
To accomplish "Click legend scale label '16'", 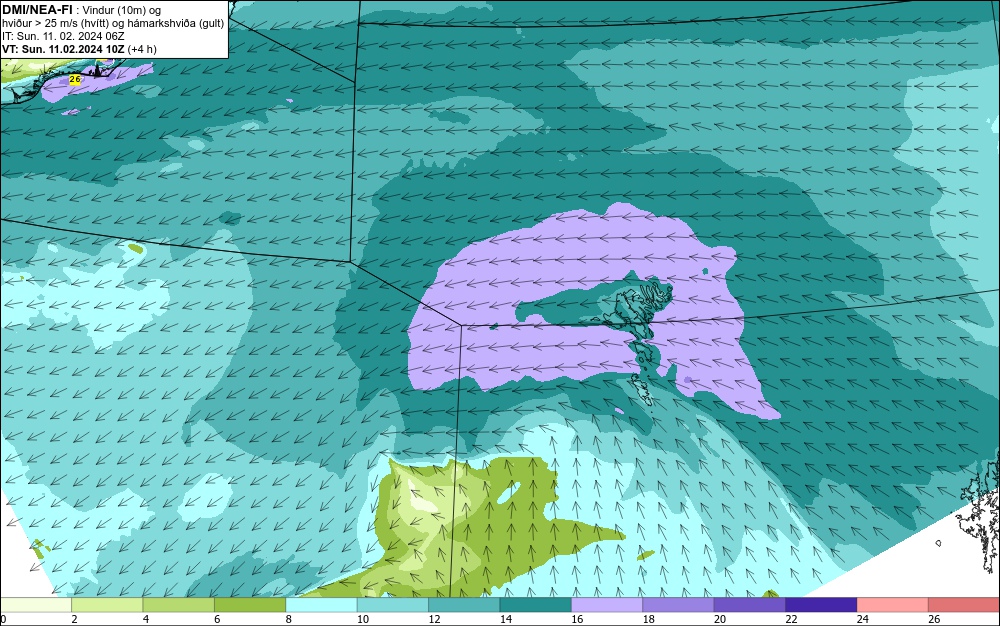I will coord(577,619).
